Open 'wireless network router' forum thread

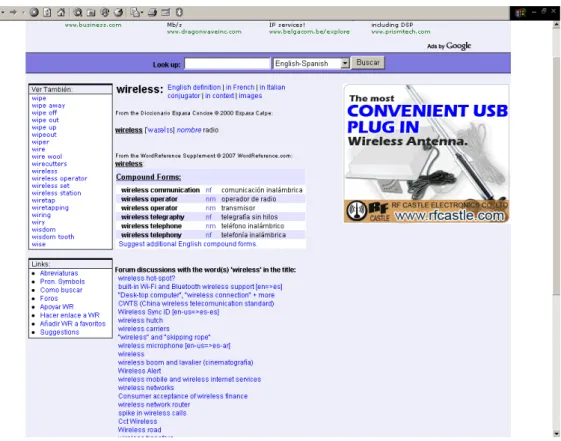[154, 405]
